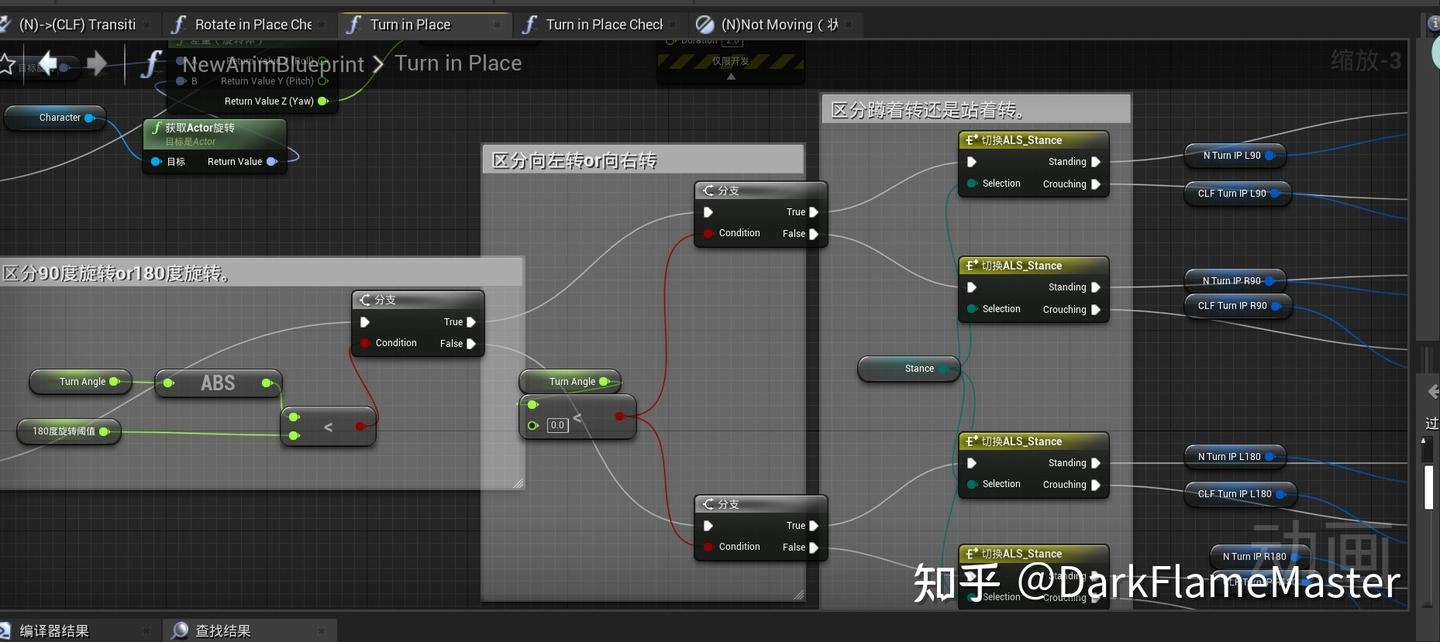This screenshot has height=642, width=1440.
Task: Close the (N)->(CLF) Transiti tab
Action: [x=146, y=24]
